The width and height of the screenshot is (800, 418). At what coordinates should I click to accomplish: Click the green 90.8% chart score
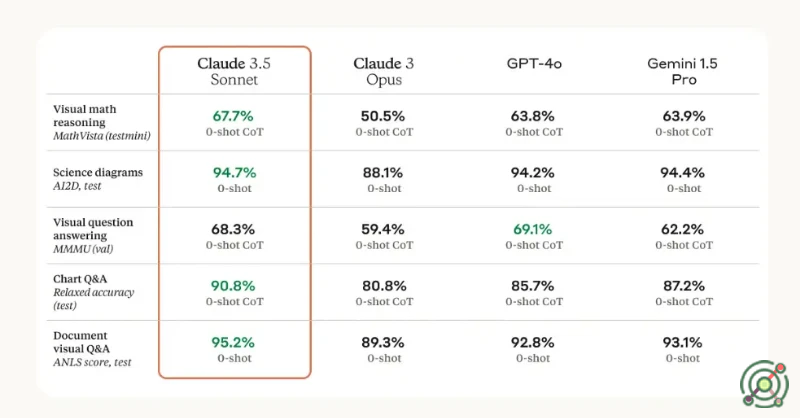(234, 285)
